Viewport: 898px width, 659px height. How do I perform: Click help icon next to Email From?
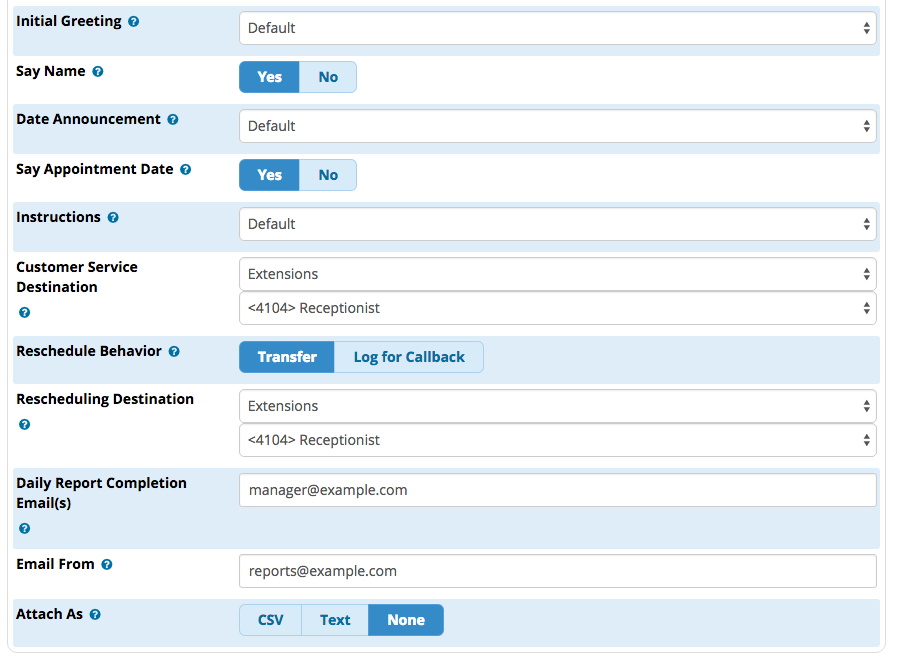pos(107,565)
